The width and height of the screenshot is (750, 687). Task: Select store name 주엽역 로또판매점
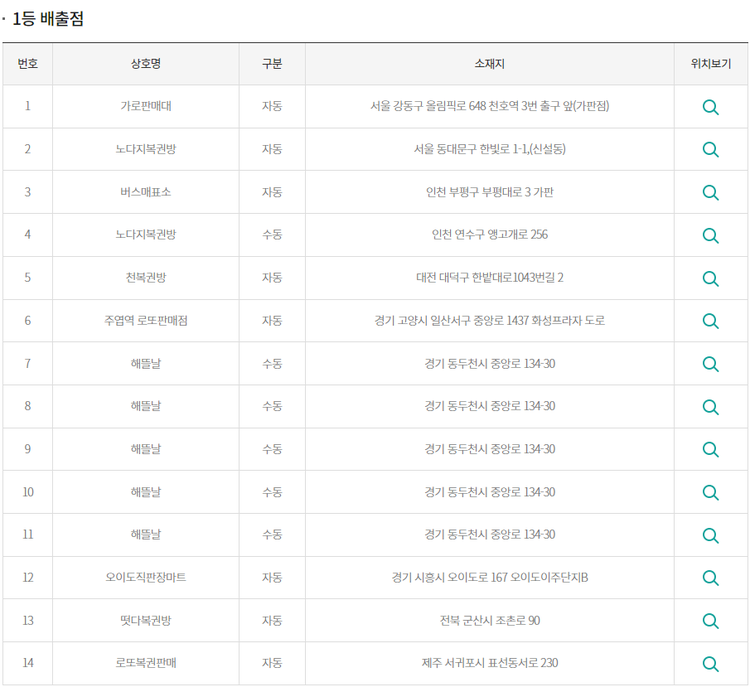coord(146,320)
